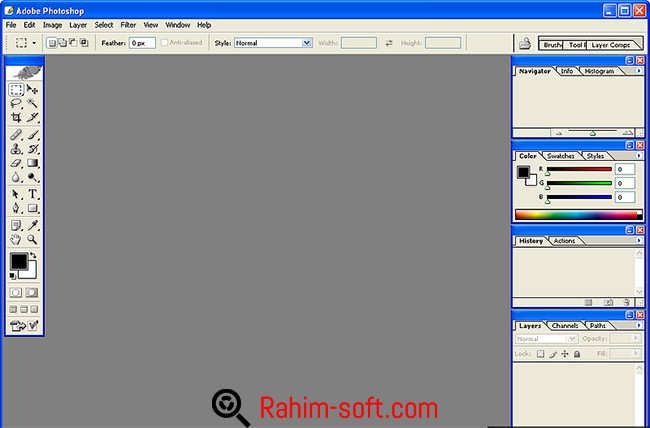
Task: Select the Type tool
Action: click(x=32, y=194)
